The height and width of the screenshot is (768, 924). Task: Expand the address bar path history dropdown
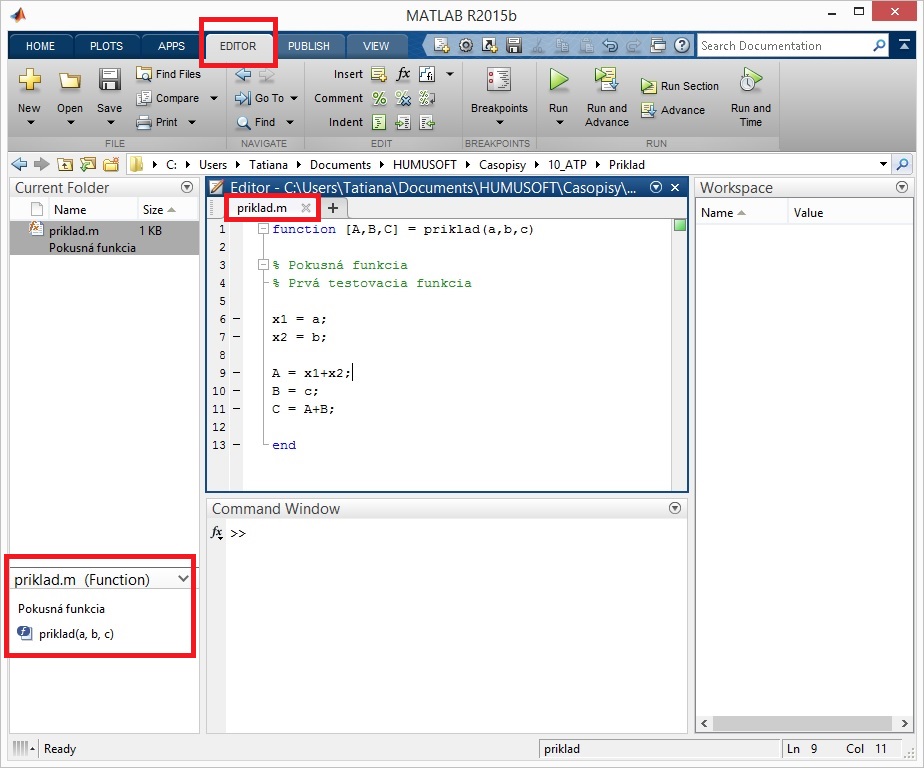click(x=883, y=164)
